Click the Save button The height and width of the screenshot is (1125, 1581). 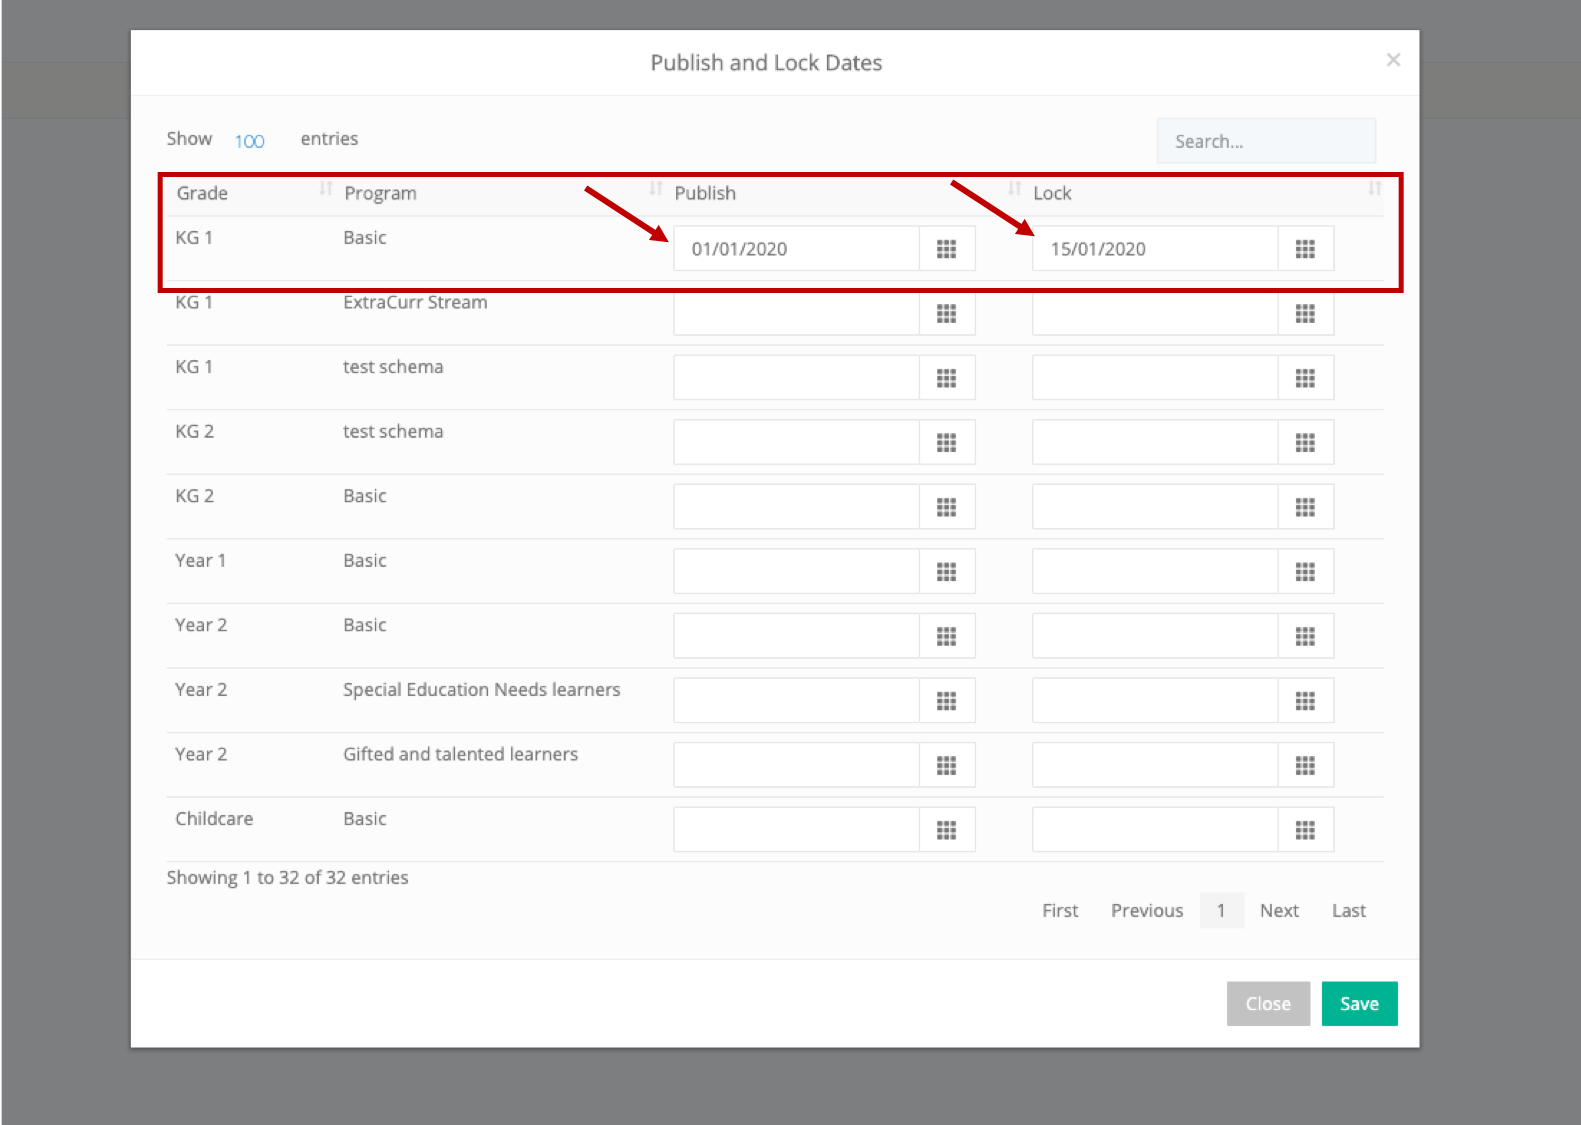[1359, 1004]
